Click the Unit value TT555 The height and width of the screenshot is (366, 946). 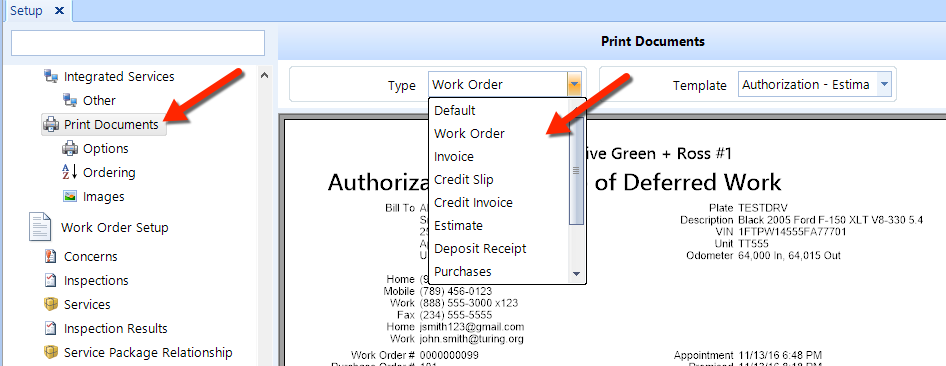755,244
